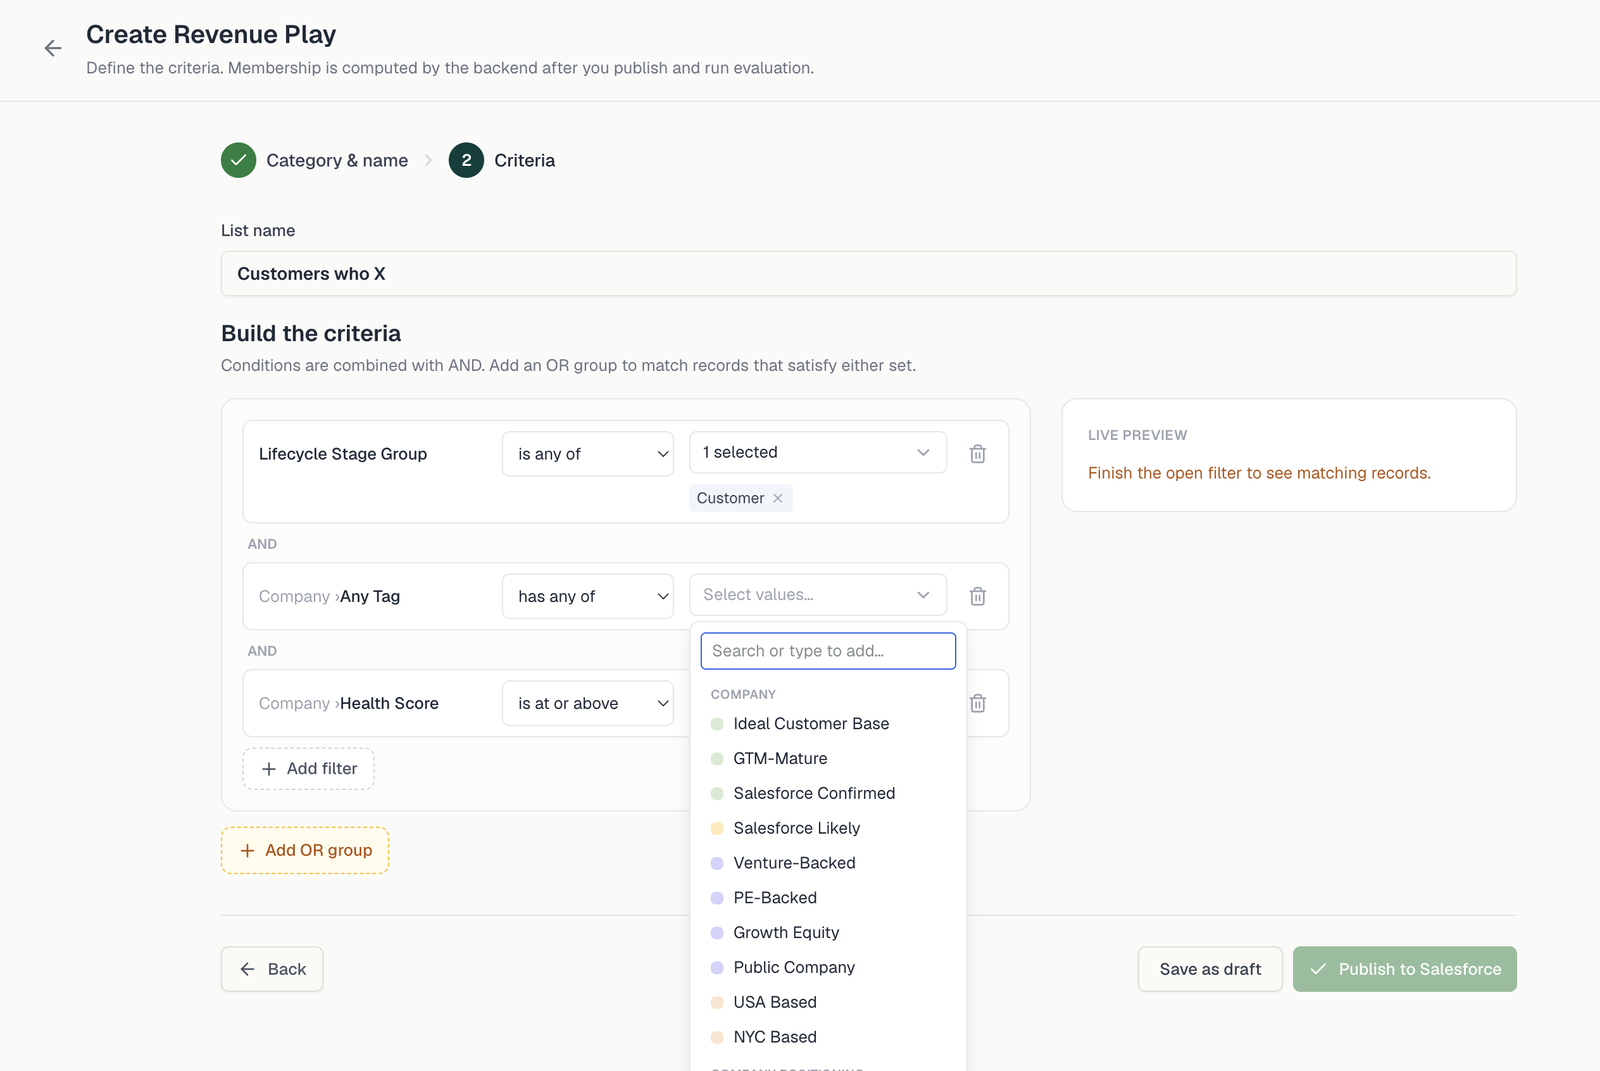Open the '1 selected' values dropdown
The width and height of the screenshot is (1600, 1071).
tap(818, 452)
